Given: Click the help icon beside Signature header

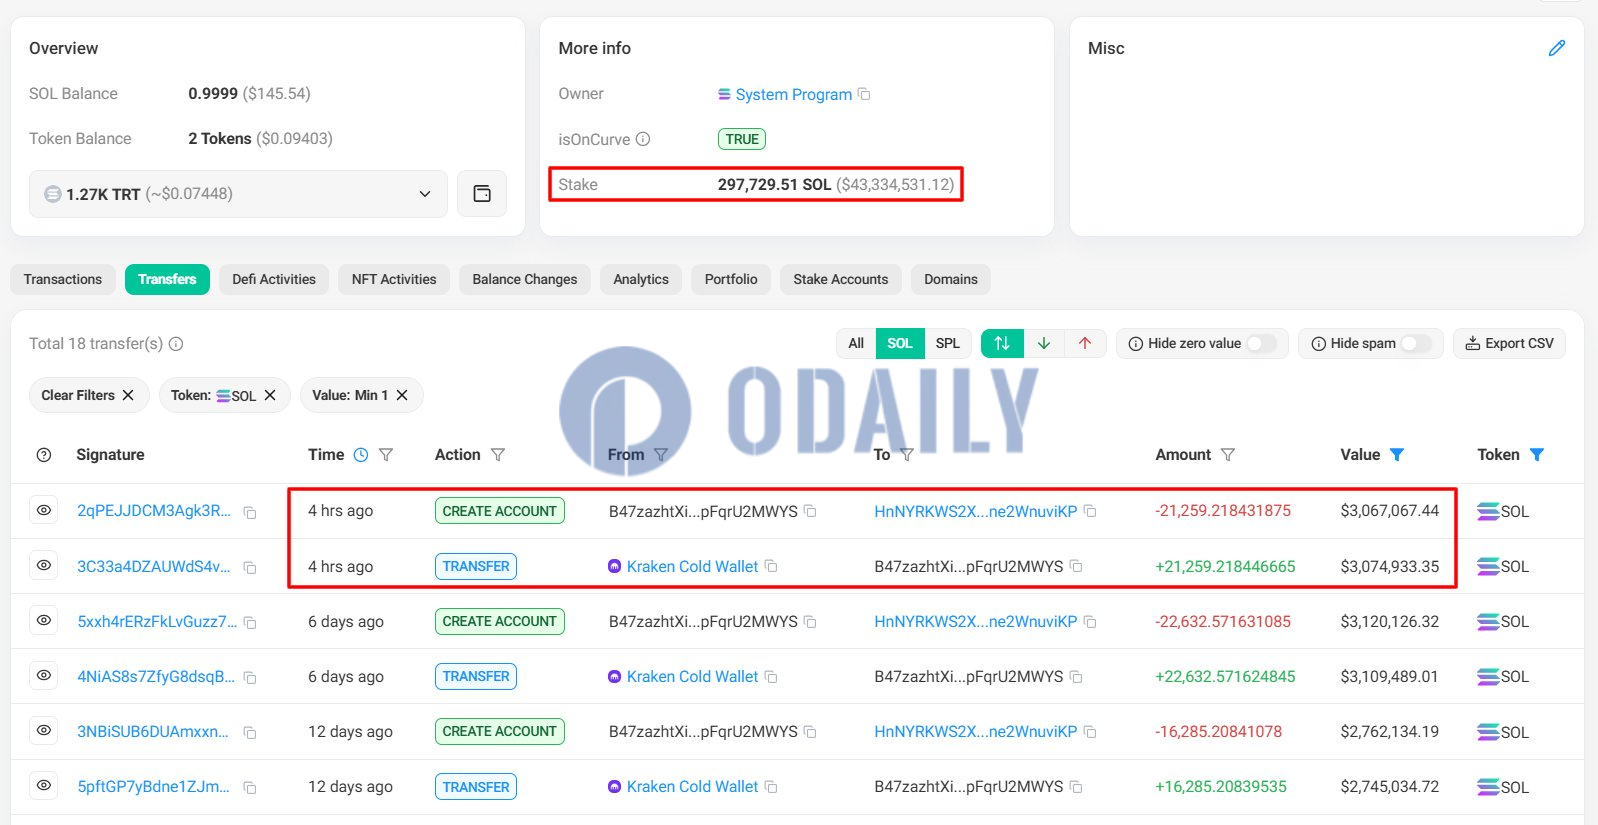Looking at the screenshot, I should [x=44, y=455].
